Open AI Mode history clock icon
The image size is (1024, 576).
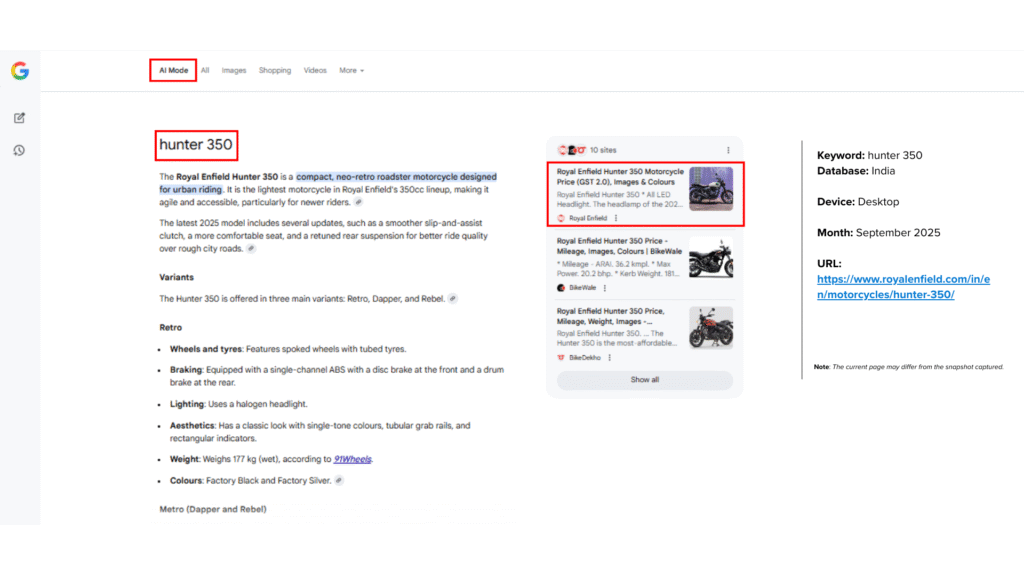pos(19,150)
